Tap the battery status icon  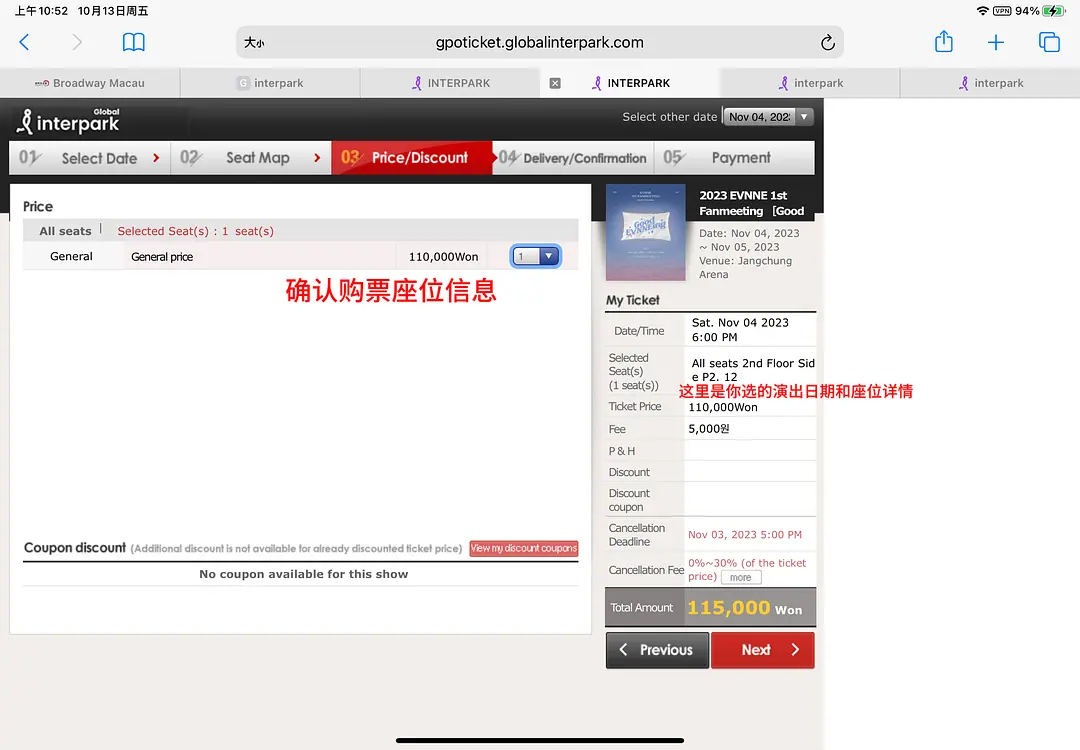1054,11
